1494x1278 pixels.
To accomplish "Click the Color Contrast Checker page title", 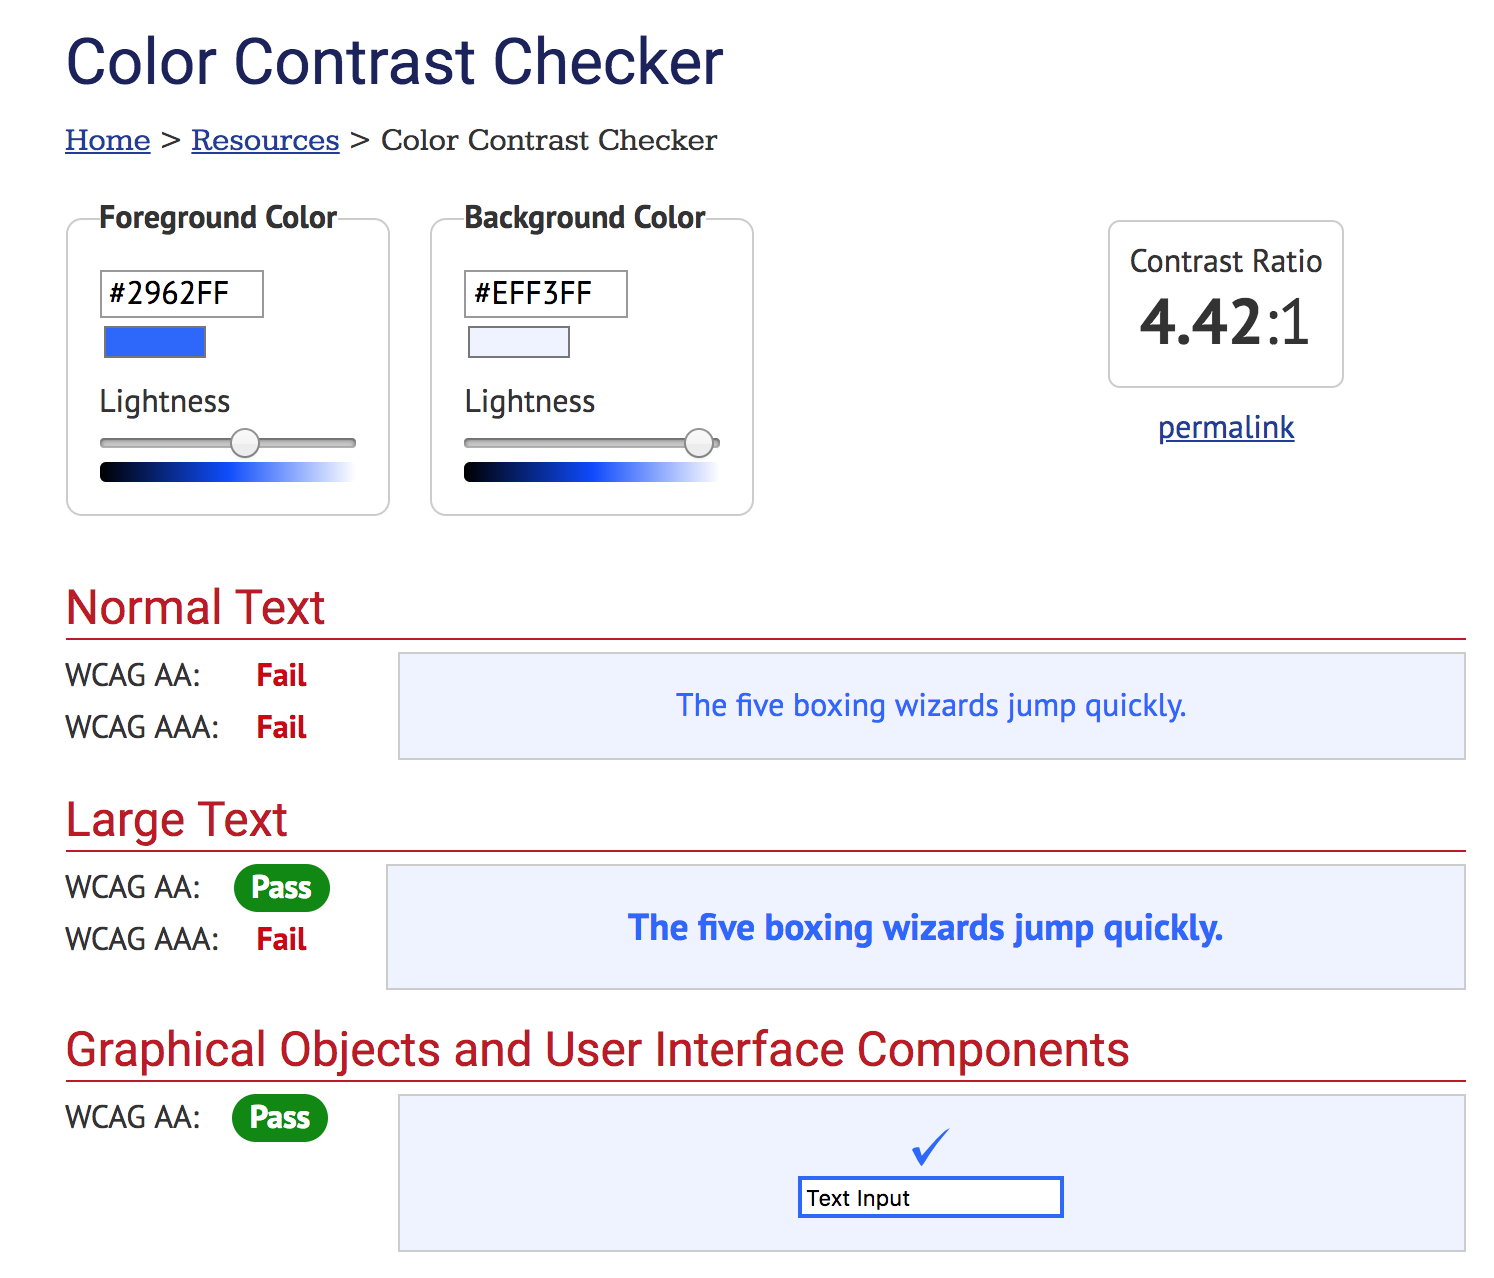I will pyautogui.click(x=394, y=62).
